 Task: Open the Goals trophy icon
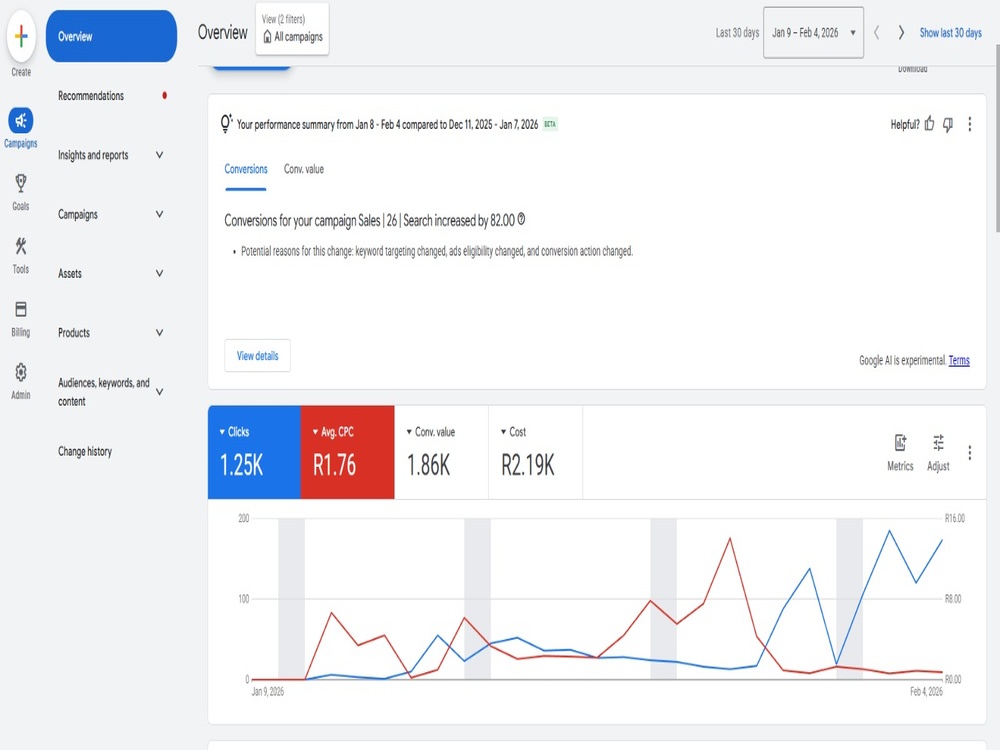[x=21, y=184]
